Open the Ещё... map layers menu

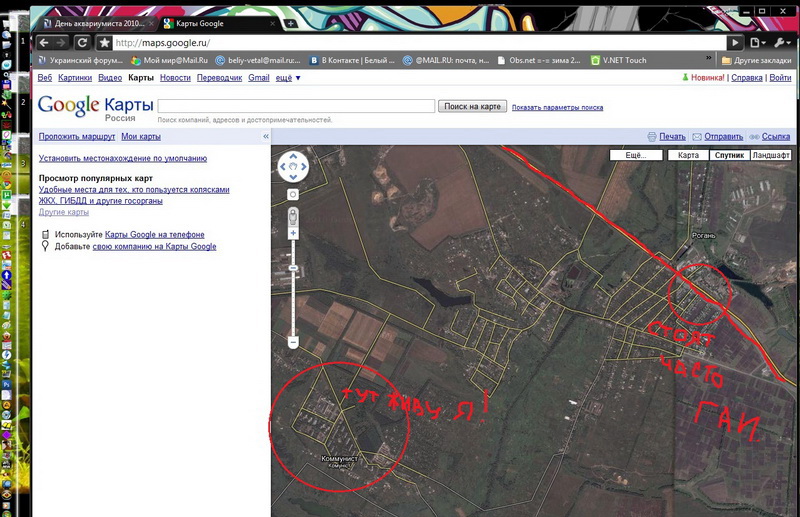coord(636,156)
